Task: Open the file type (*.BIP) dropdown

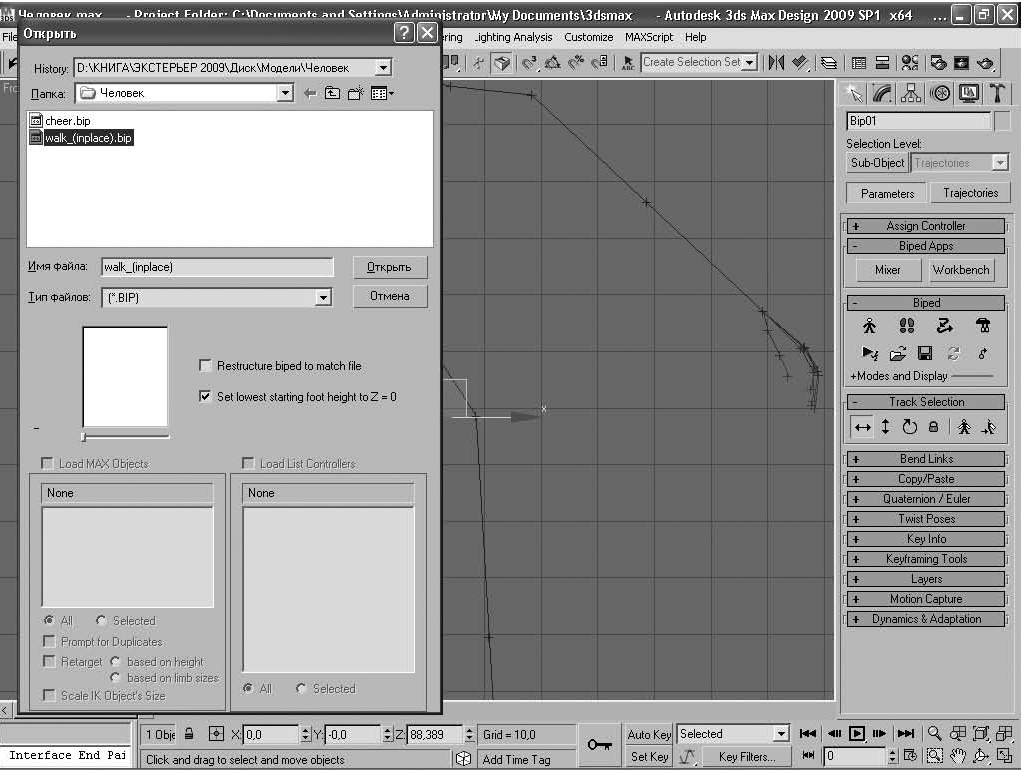Action: (322, 297)
